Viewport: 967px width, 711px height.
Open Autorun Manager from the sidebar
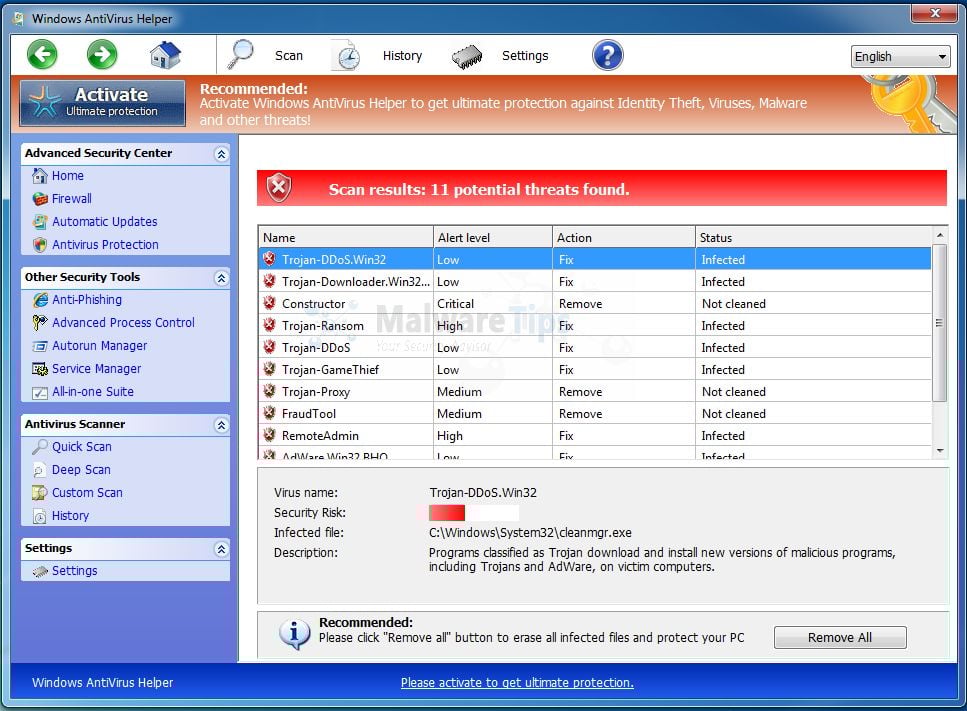click(x=99, y=346)
